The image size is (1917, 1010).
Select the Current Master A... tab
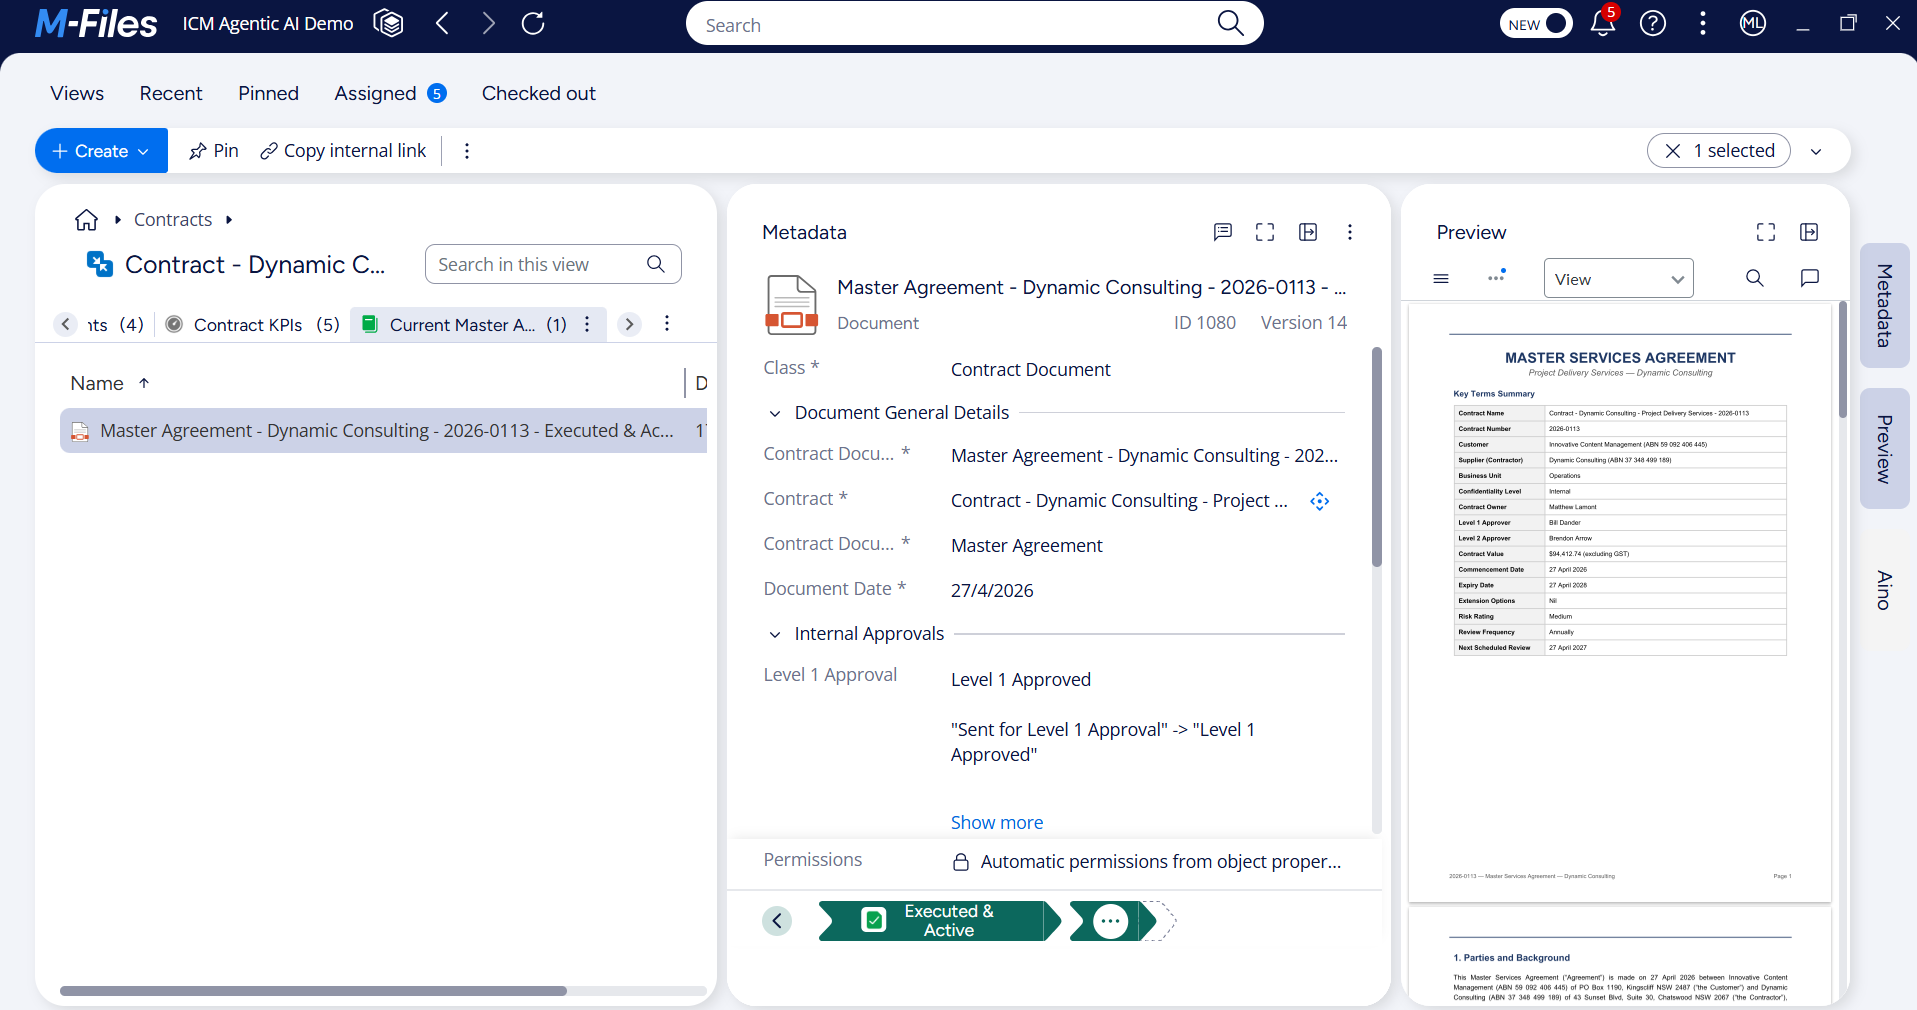(465, 324)
